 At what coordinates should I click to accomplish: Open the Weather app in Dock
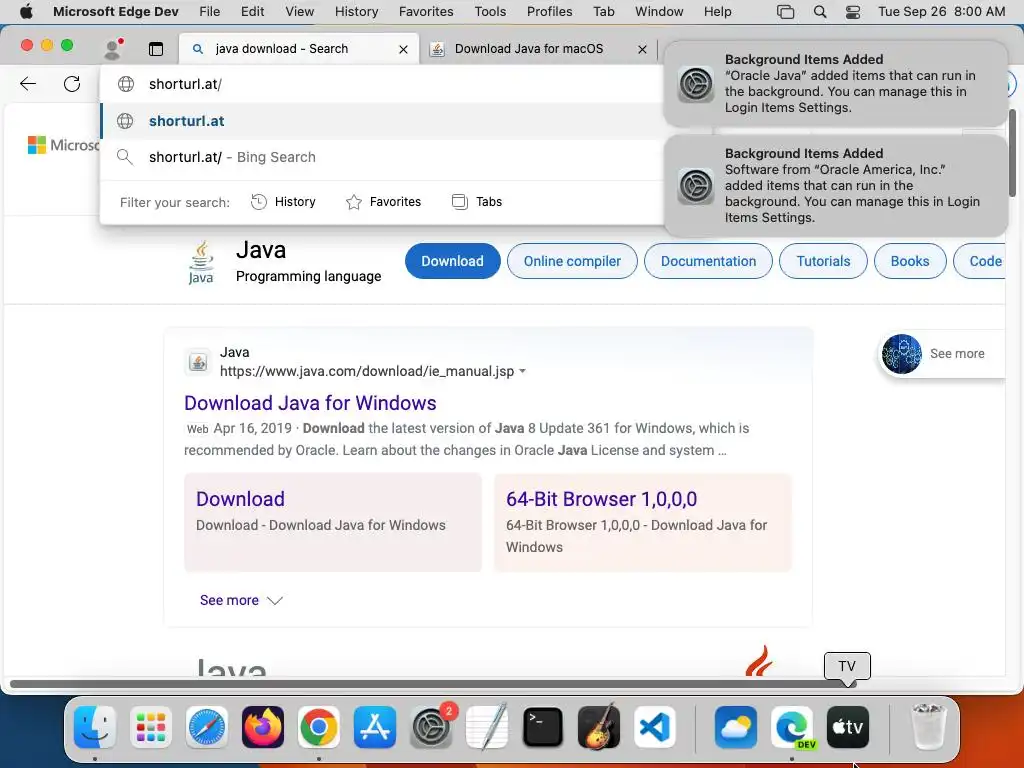[736, 727]
